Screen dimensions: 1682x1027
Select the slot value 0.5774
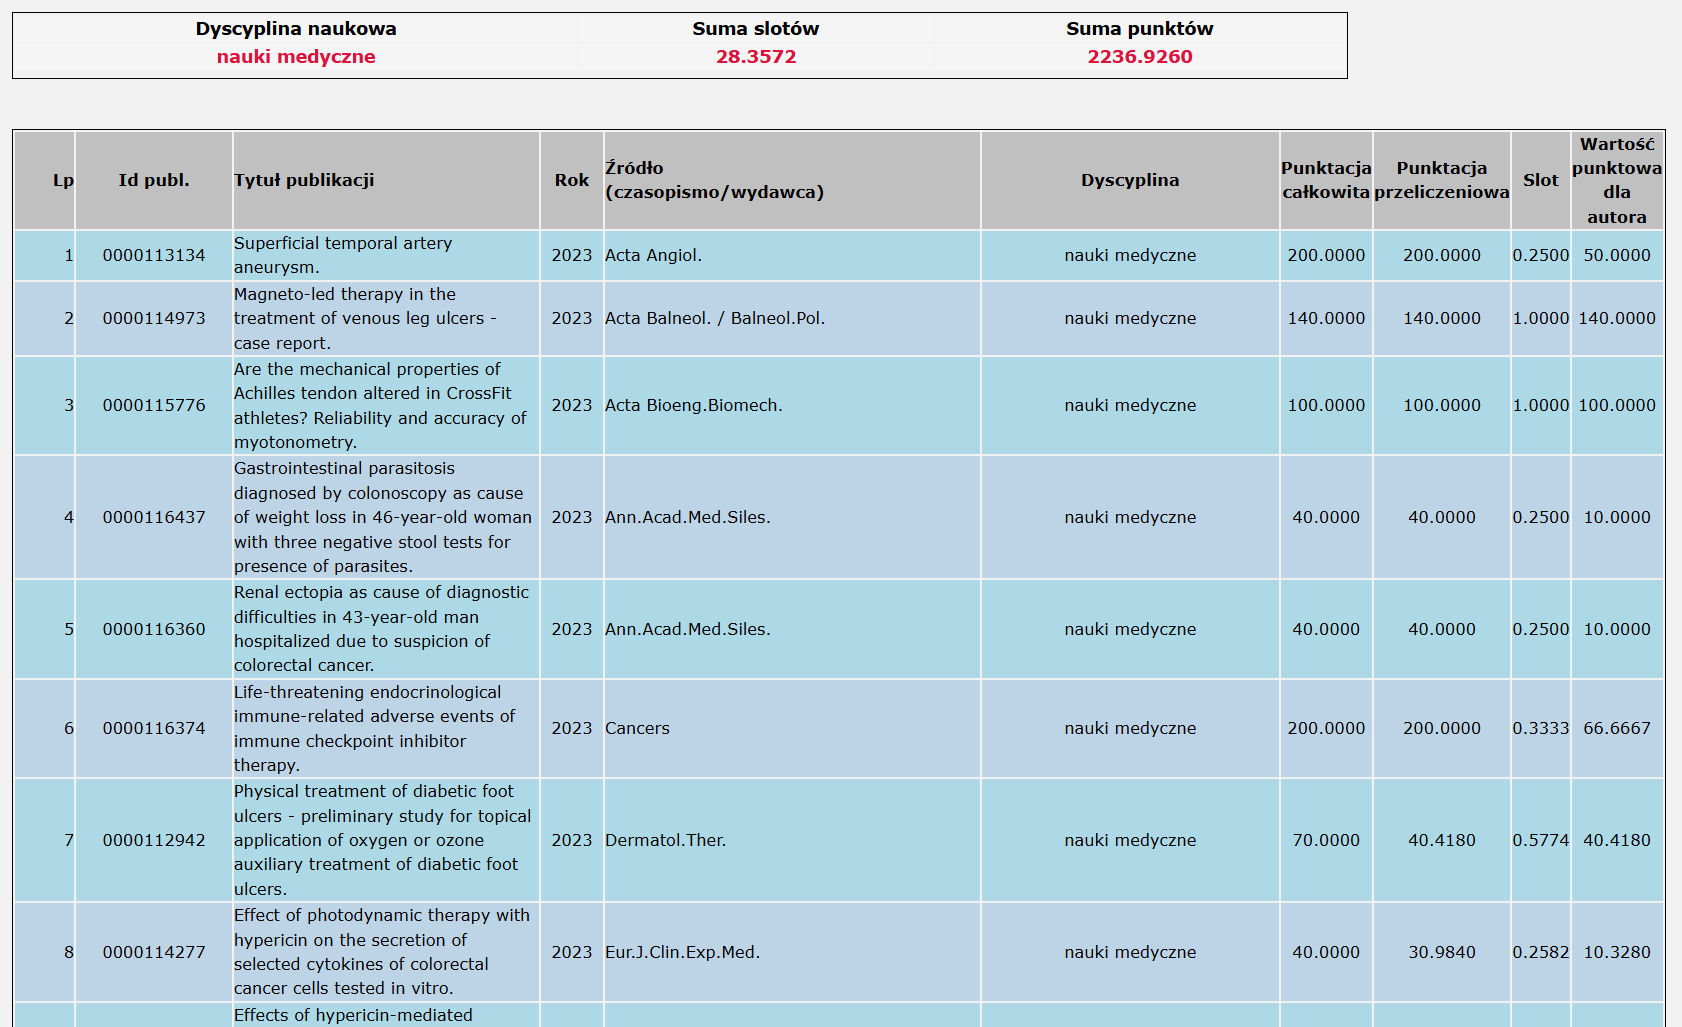[1540, 840]
